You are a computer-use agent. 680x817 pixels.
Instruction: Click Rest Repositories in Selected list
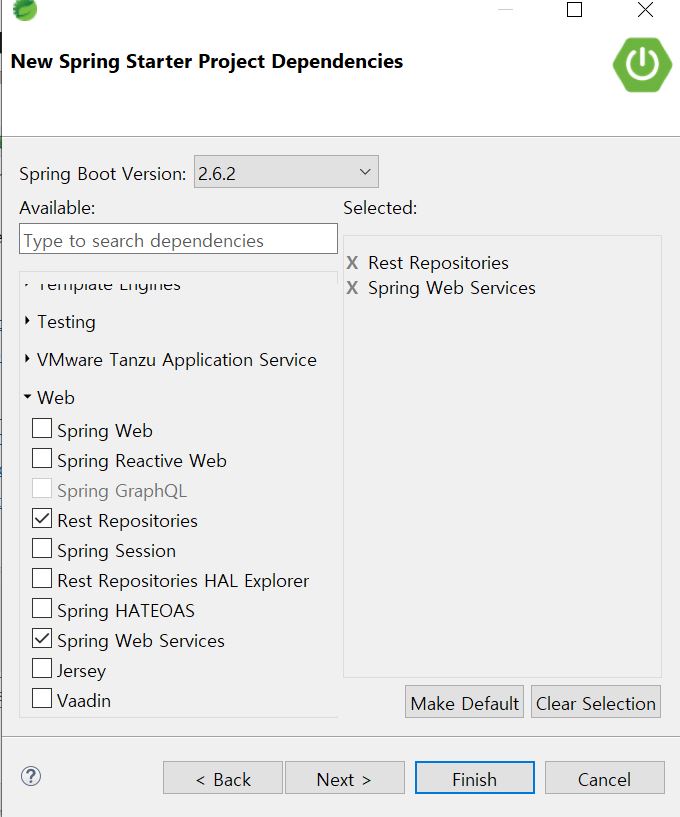click(x=438, y=263)
